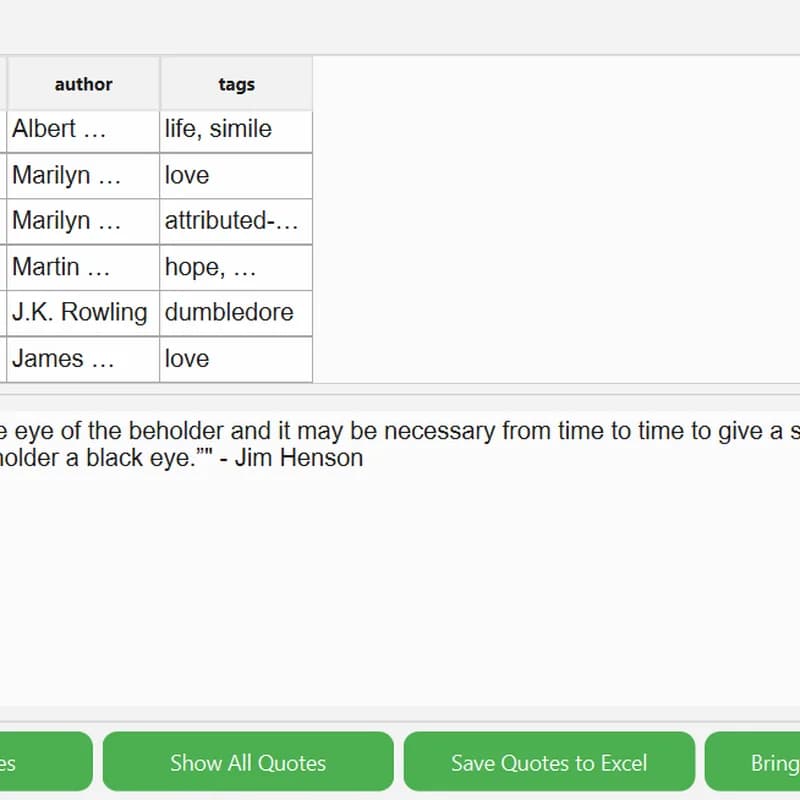Click the dumbledore tags cell
Image resolution: width=800 pixels, height=800 pixels.
(x=236, y=313)
